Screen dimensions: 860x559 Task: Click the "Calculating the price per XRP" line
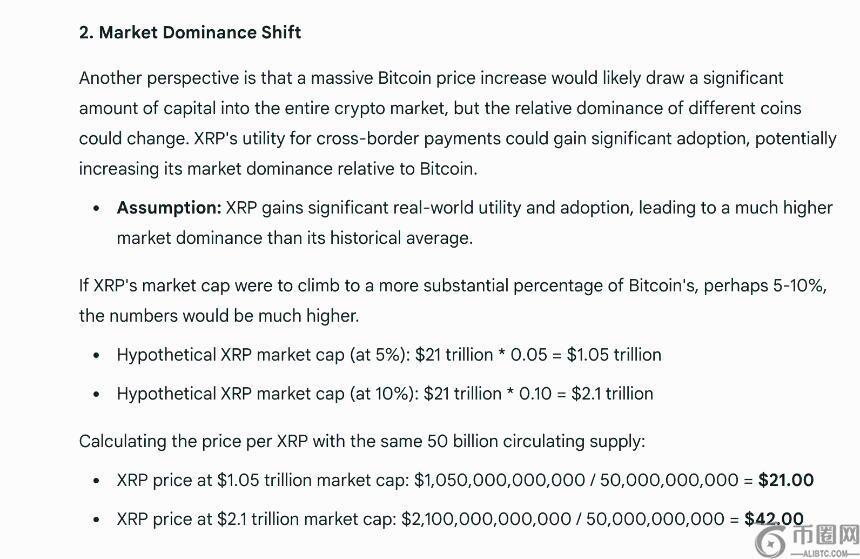pyautogui.click(x=362, y=441)
